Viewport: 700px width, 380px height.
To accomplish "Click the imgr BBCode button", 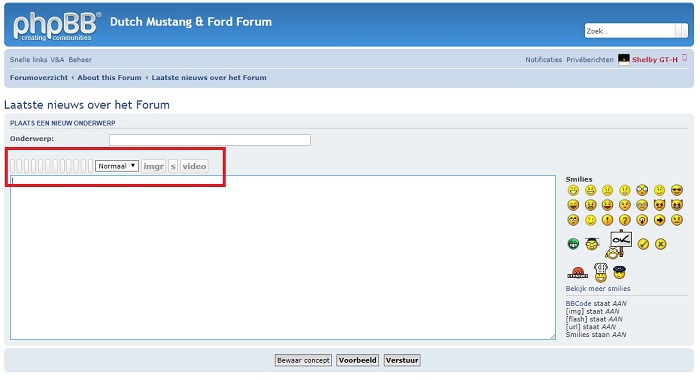I will pyautogui.click(x=153, y=166).
